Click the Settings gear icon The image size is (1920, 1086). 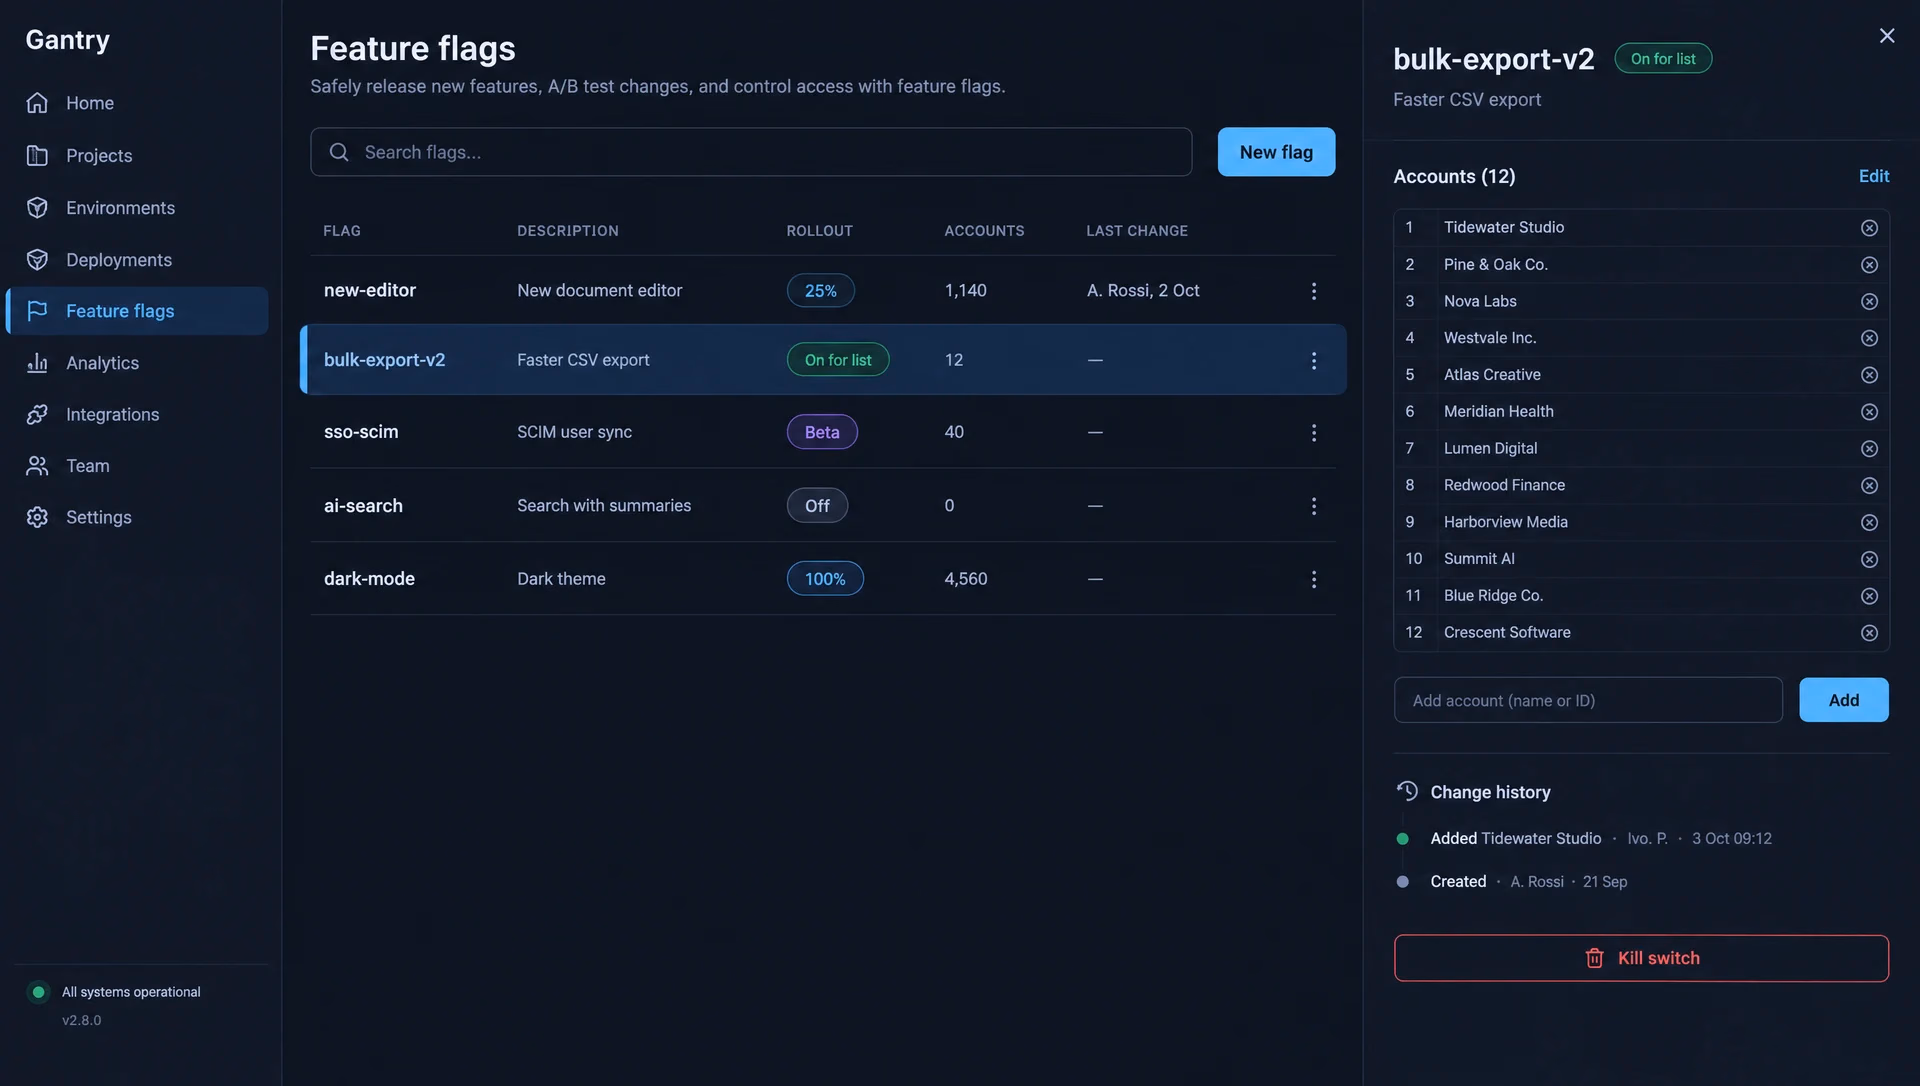[37, 517]
